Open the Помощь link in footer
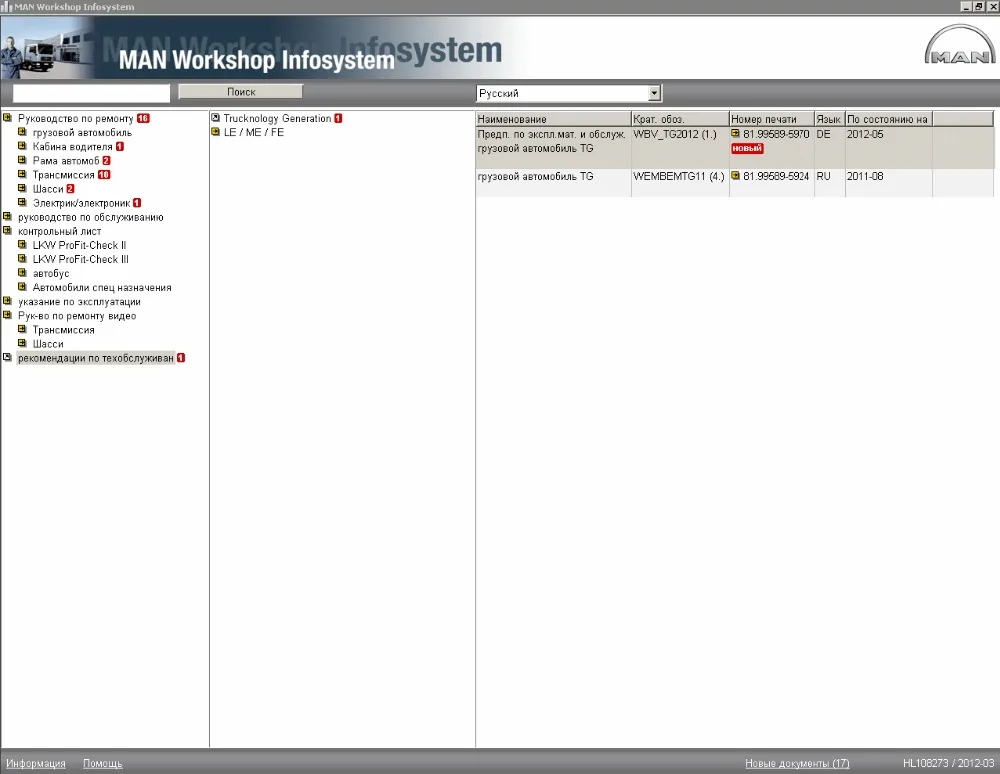 click(103, 763)
